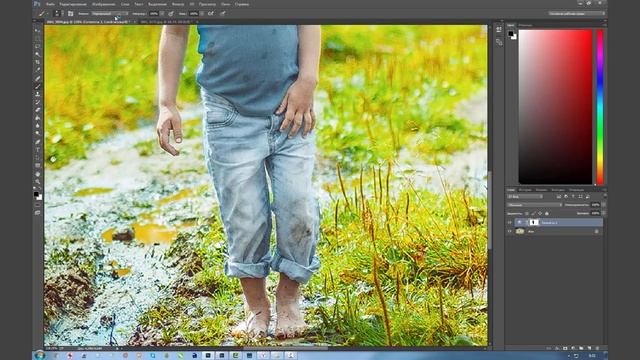640x360 pixels.
Task: Click the brush opacity value field
Action: point(154,13)
